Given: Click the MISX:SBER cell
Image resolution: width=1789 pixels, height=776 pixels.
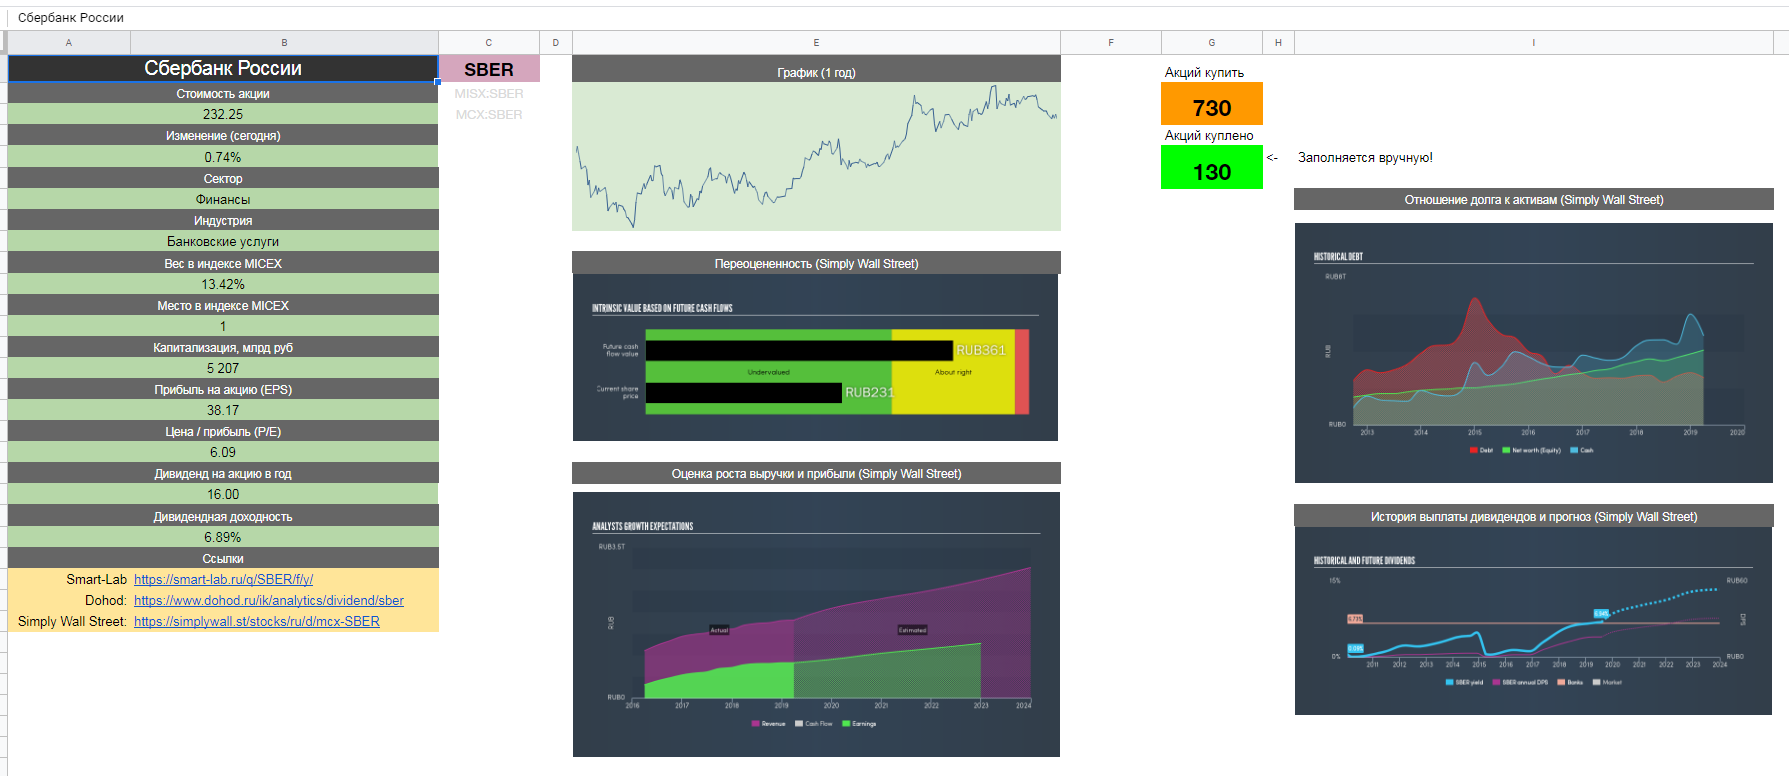Looking at the screenshot, I should point(489,93).
